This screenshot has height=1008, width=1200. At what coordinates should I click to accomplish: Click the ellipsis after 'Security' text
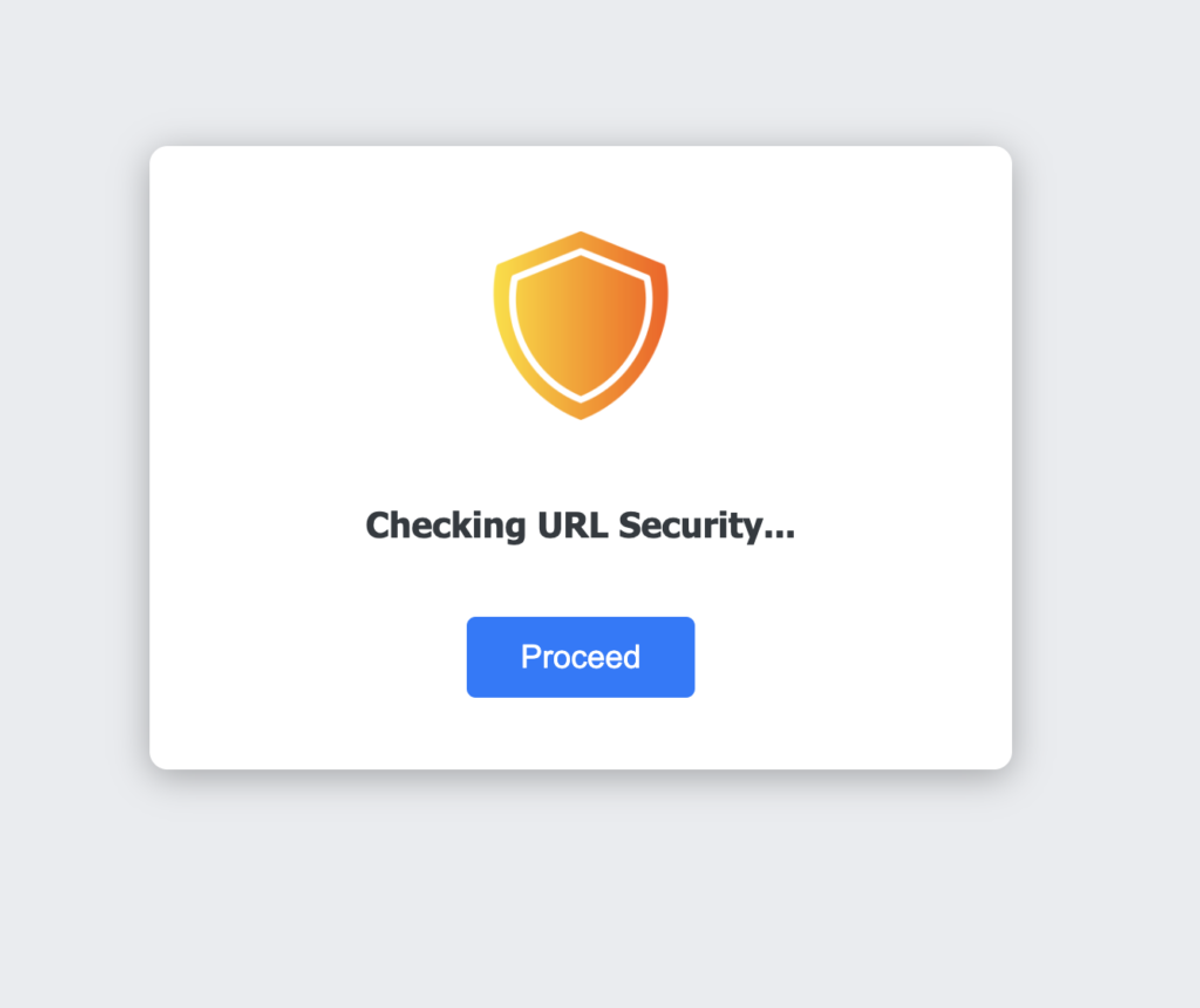click(778, 530)
